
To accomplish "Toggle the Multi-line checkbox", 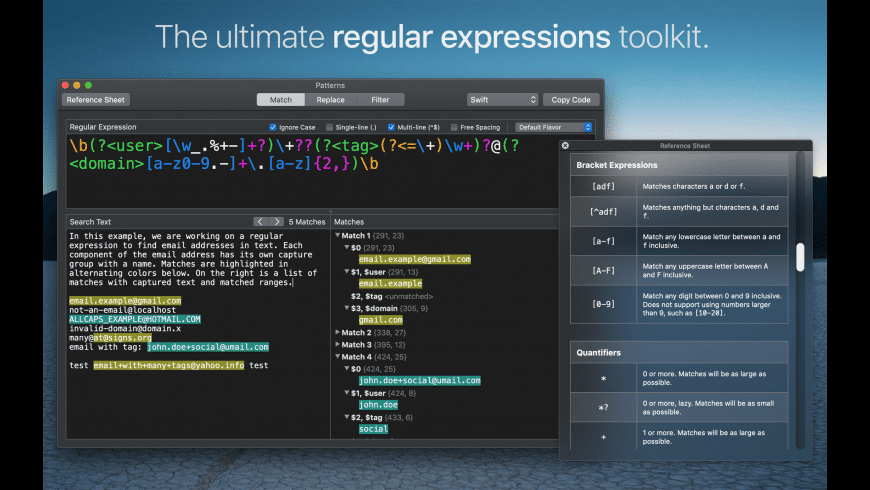I will coord(391,128).
